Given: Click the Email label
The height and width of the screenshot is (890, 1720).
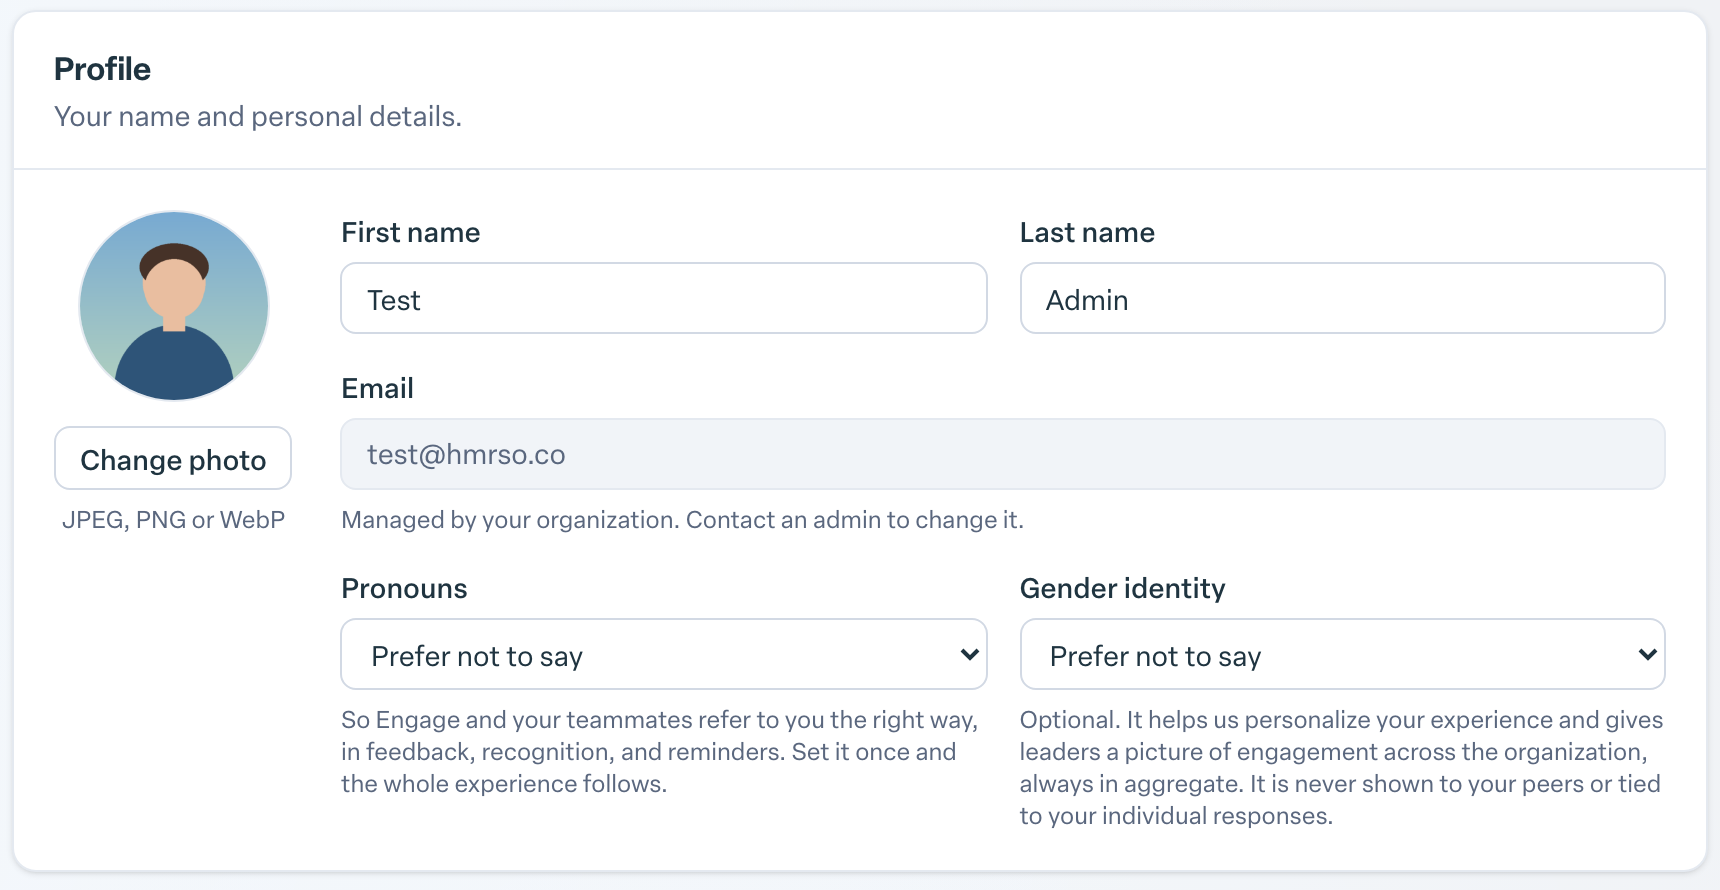Looking at the screenshot, I should click(x=377, y=389).
